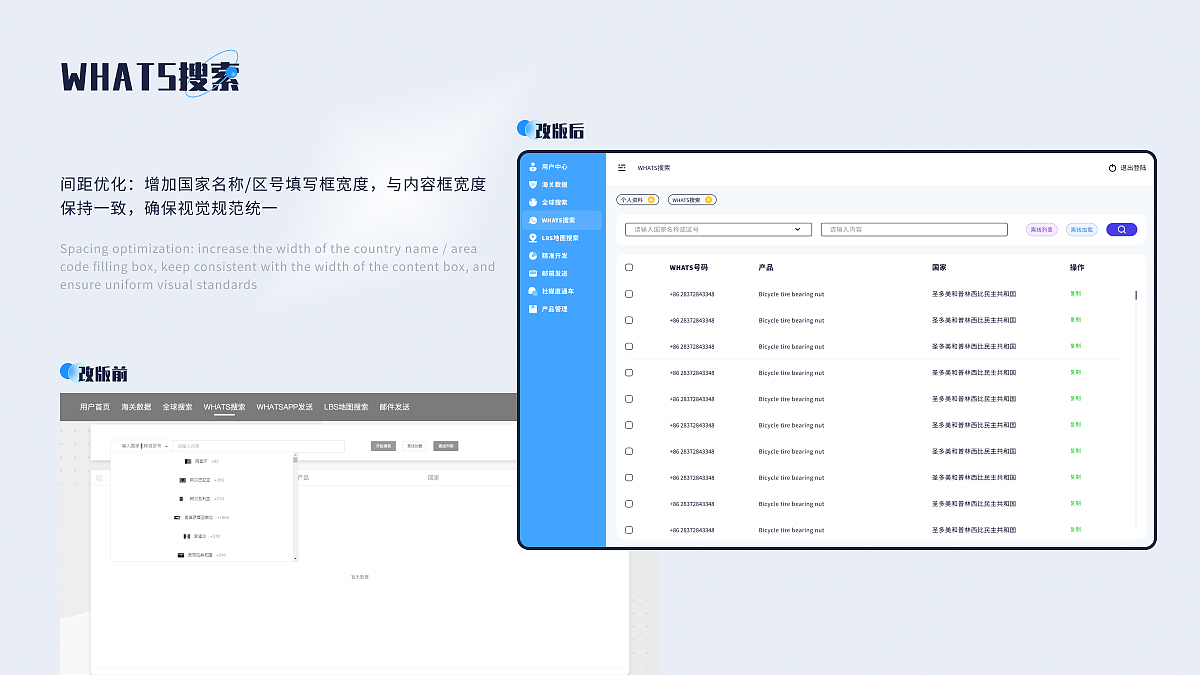Click the 国家 column header in 改版前 table
The height and width of the screenshot is (675, 1200).
coord(433,478)
